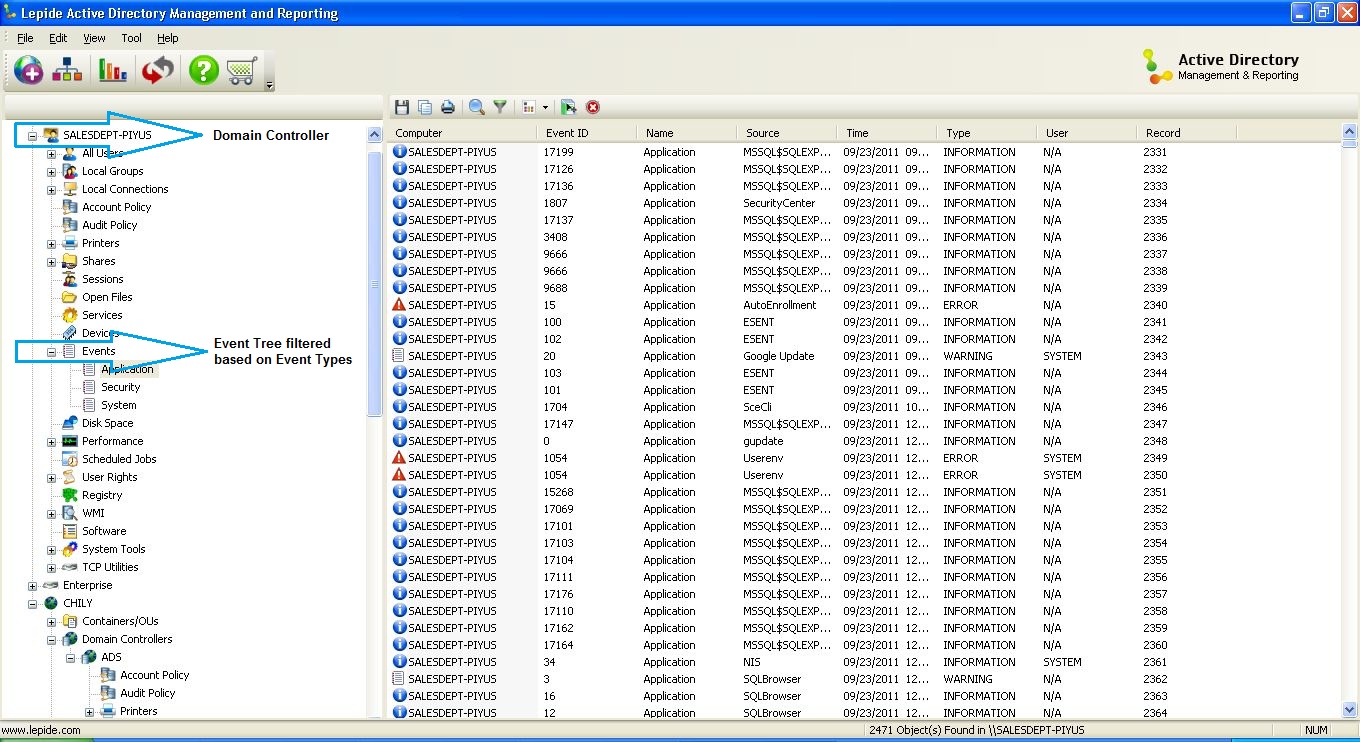Click the red refresh arrows icon
This screenshot has width=1360, height=742.
click(x=157, y=71)
